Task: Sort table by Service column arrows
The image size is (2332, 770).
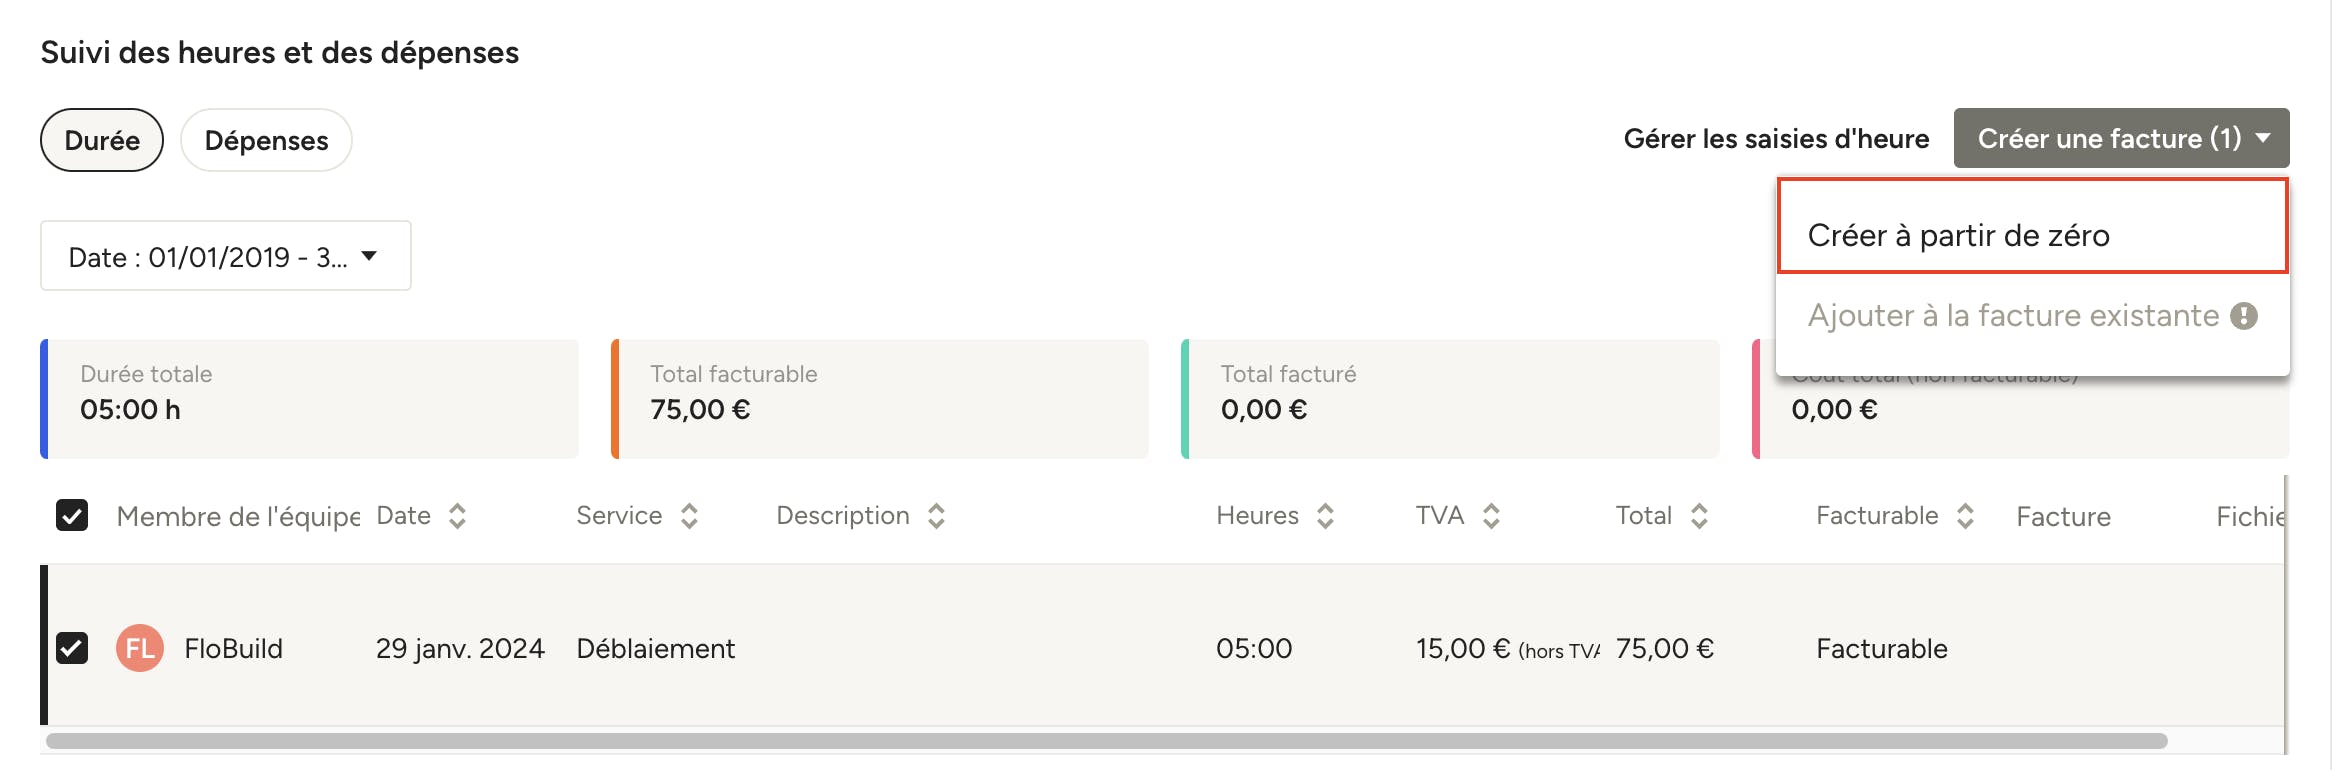Action: (689, 516)
